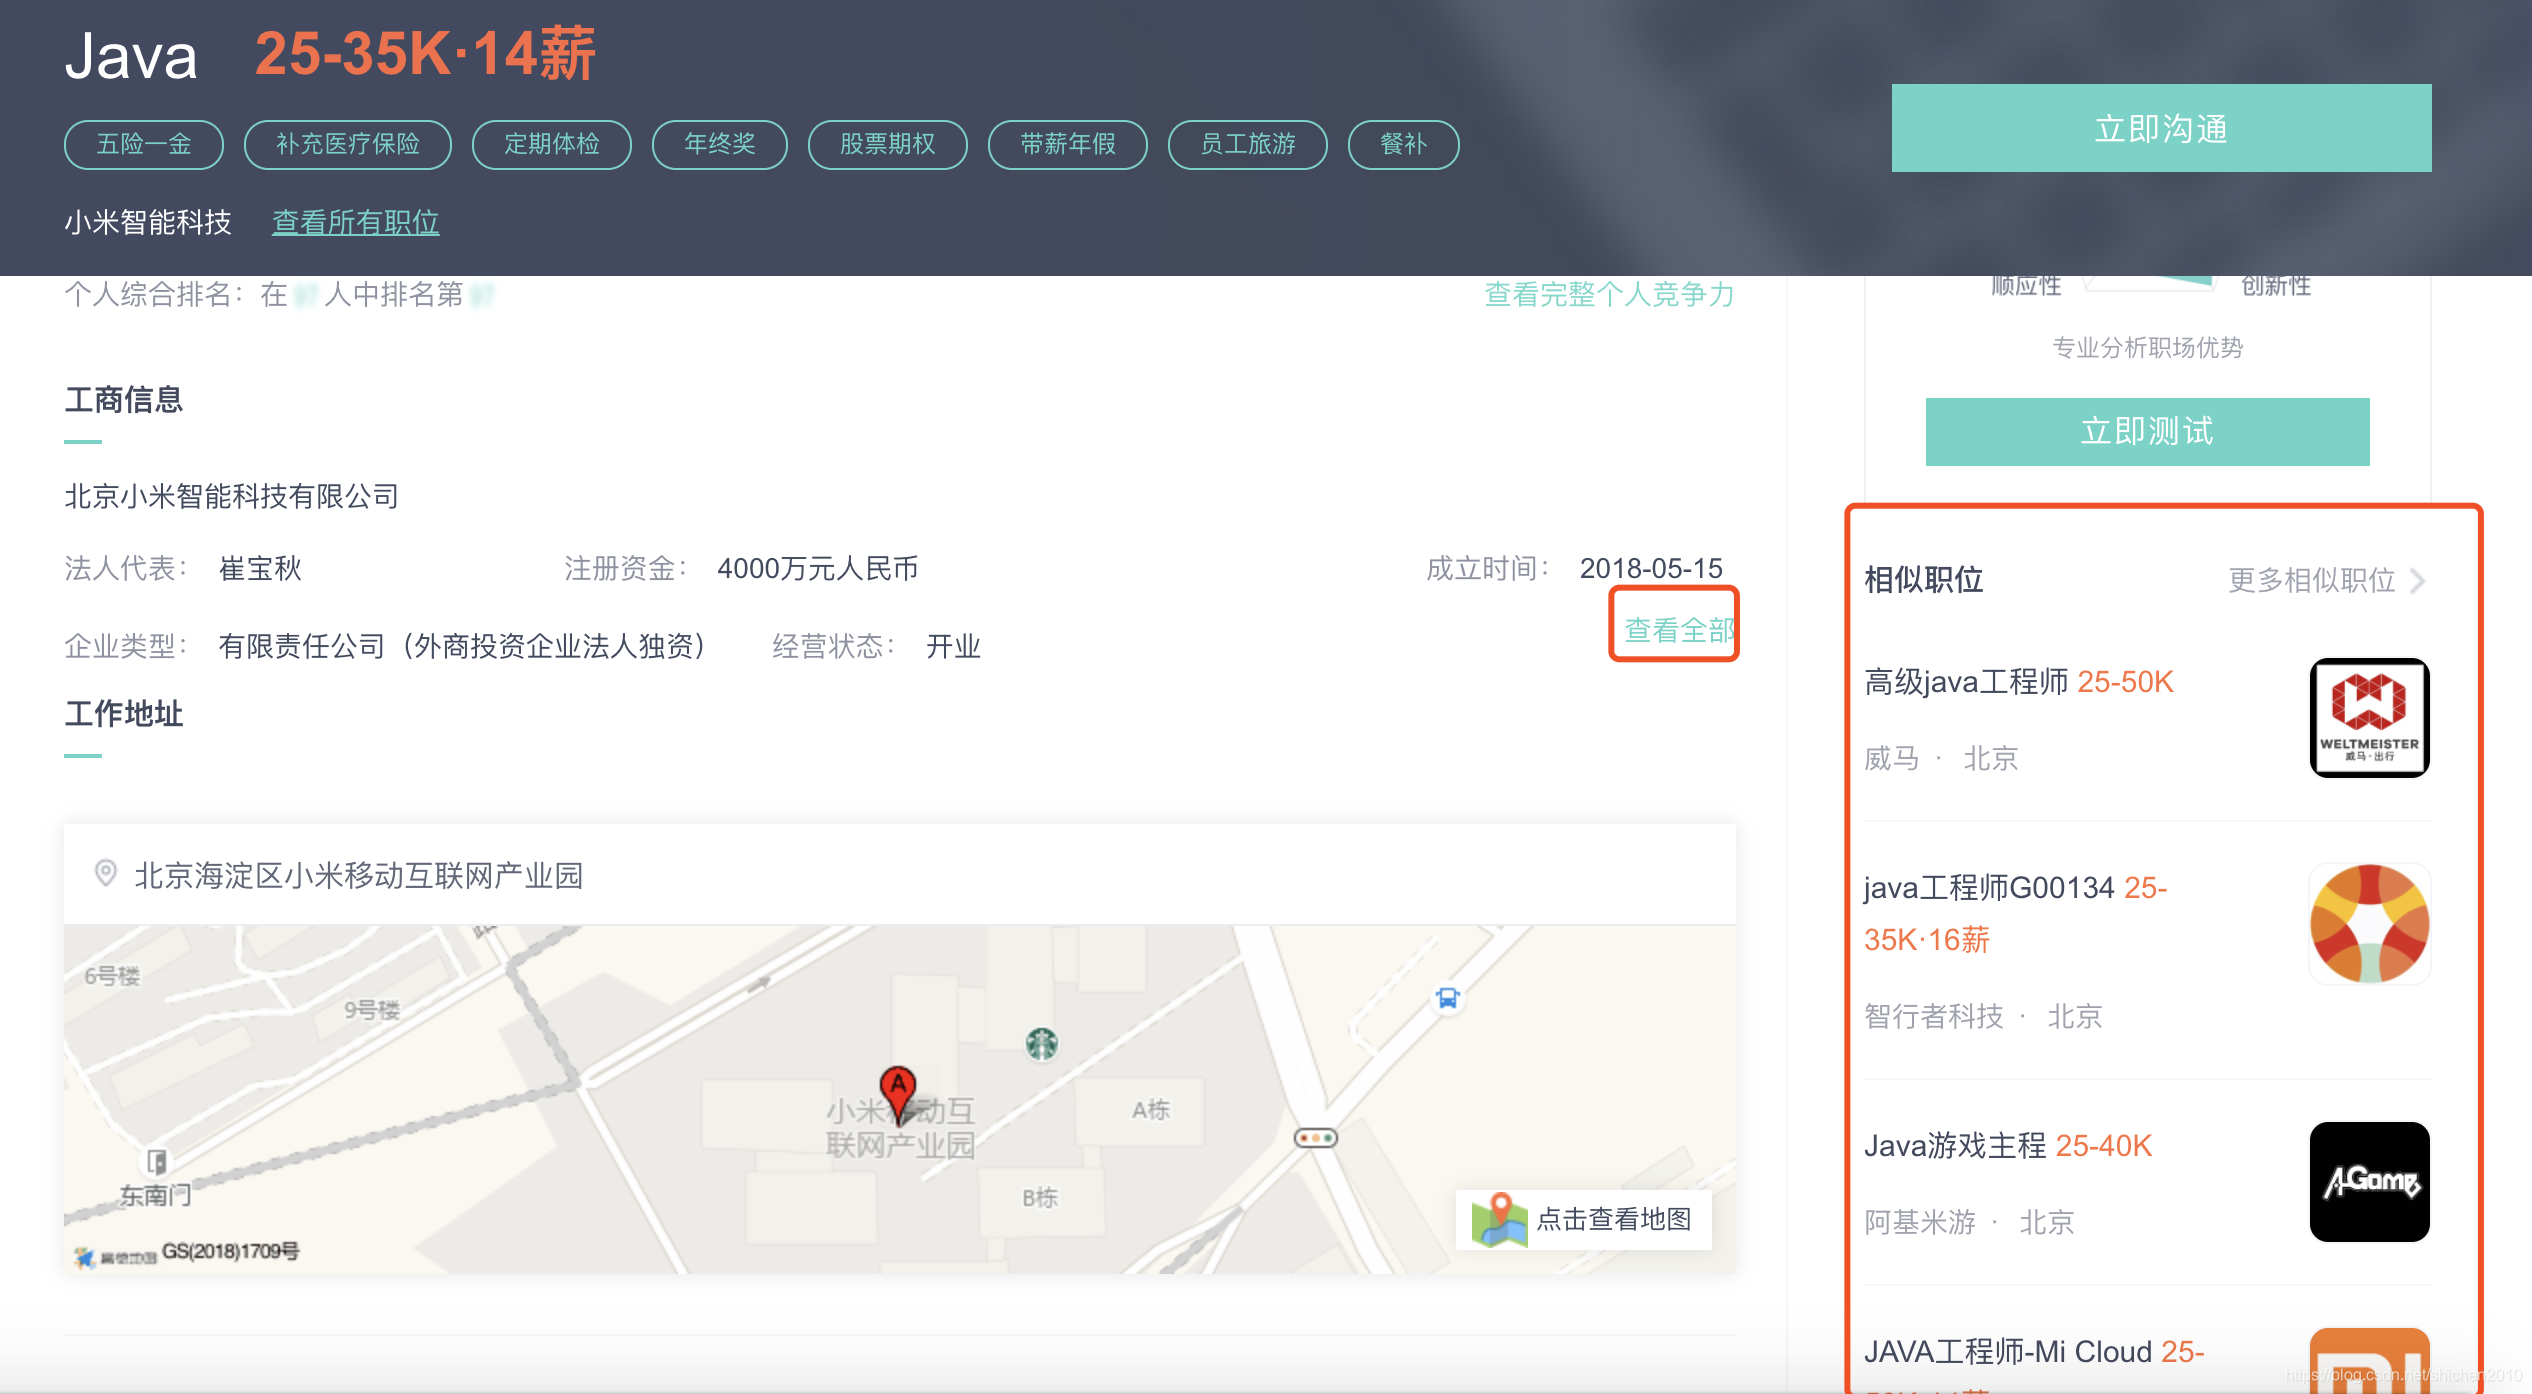Image resolution: width=2532 pixels, height=1394 pixels.
Task: Click the 阿基米游 company name text
Action: pos(1920,1222)
